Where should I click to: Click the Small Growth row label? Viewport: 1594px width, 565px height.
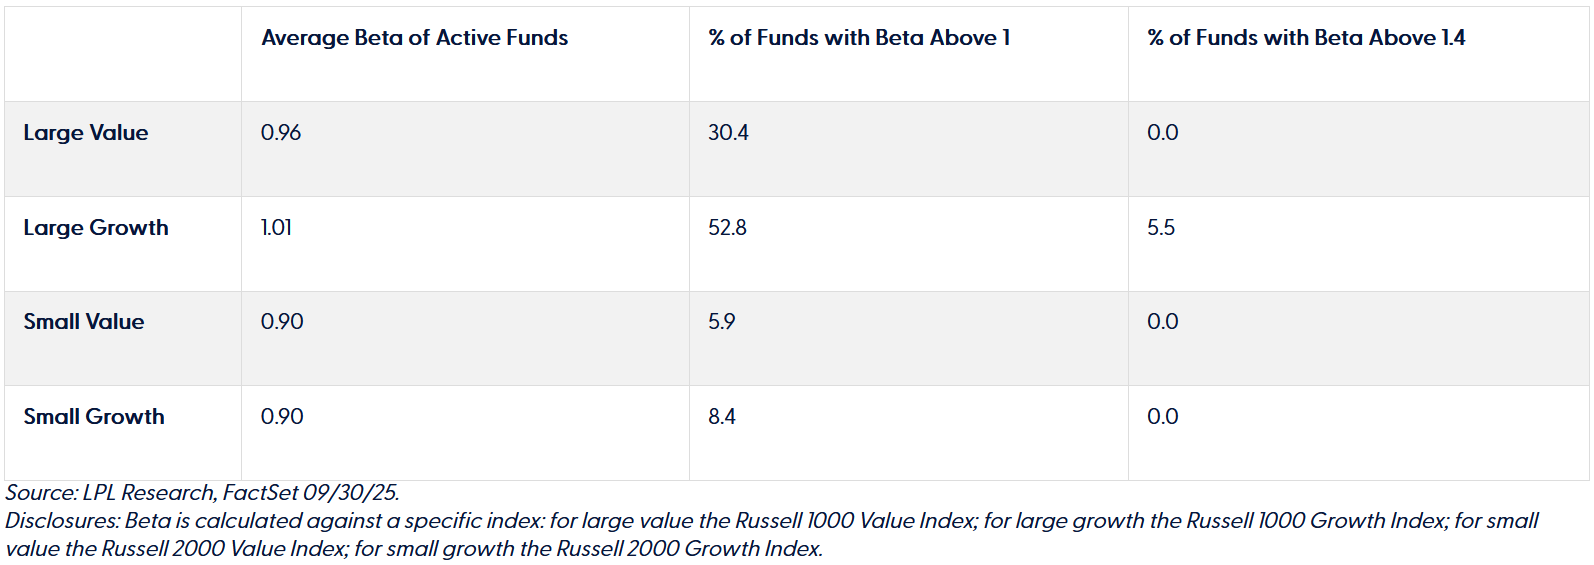[x=94, y=417]
